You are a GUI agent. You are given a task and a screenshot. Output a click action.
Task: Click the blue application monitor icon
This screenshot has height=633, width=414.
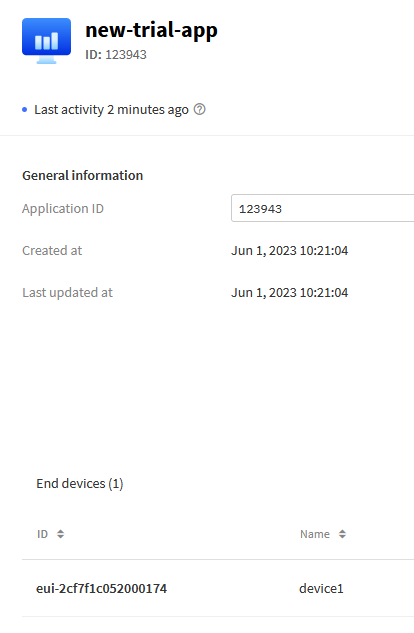pos(46,41)
